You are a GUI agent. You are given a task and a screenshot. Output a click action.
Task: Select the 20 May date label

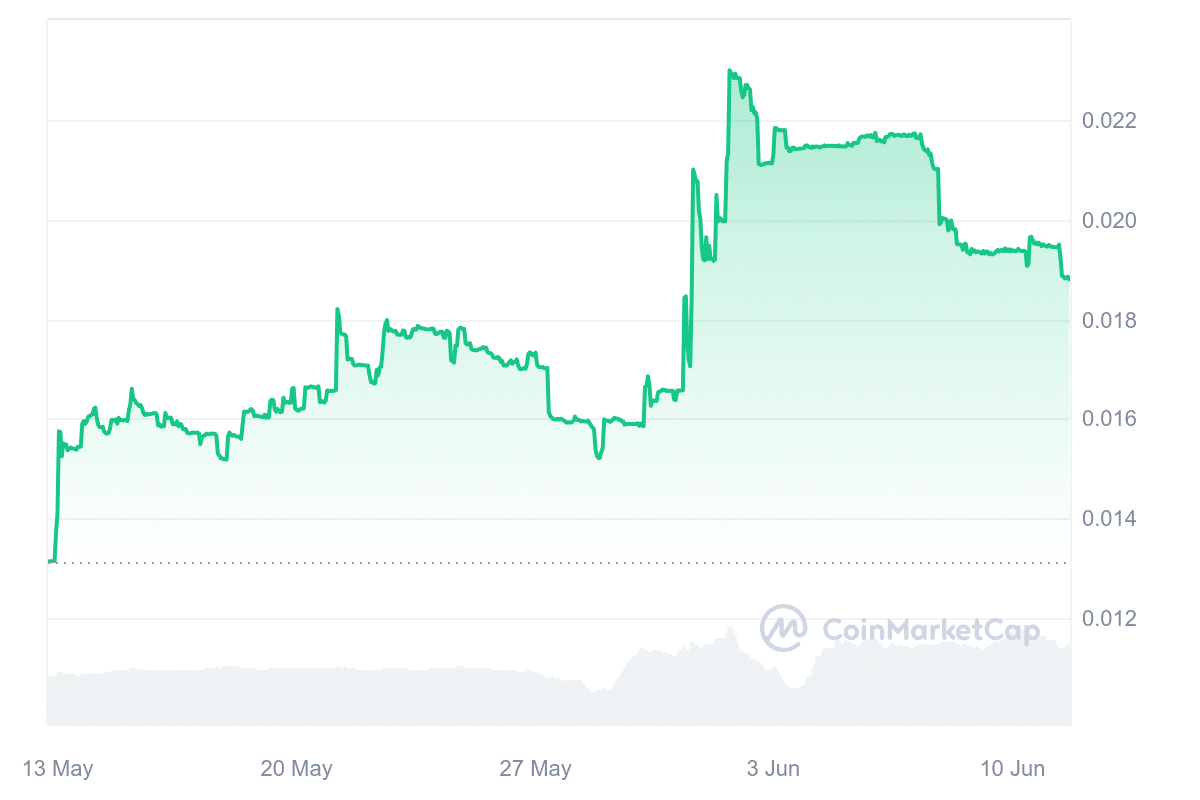pos(296,769)
